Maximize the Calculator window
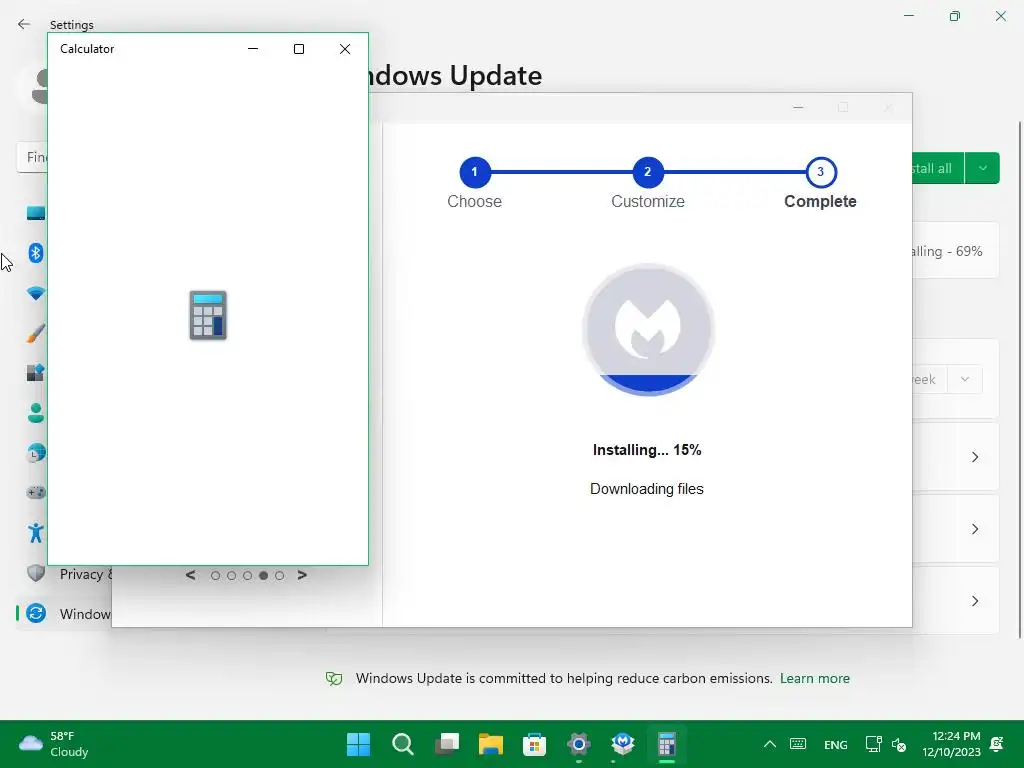 click(299, 49)
